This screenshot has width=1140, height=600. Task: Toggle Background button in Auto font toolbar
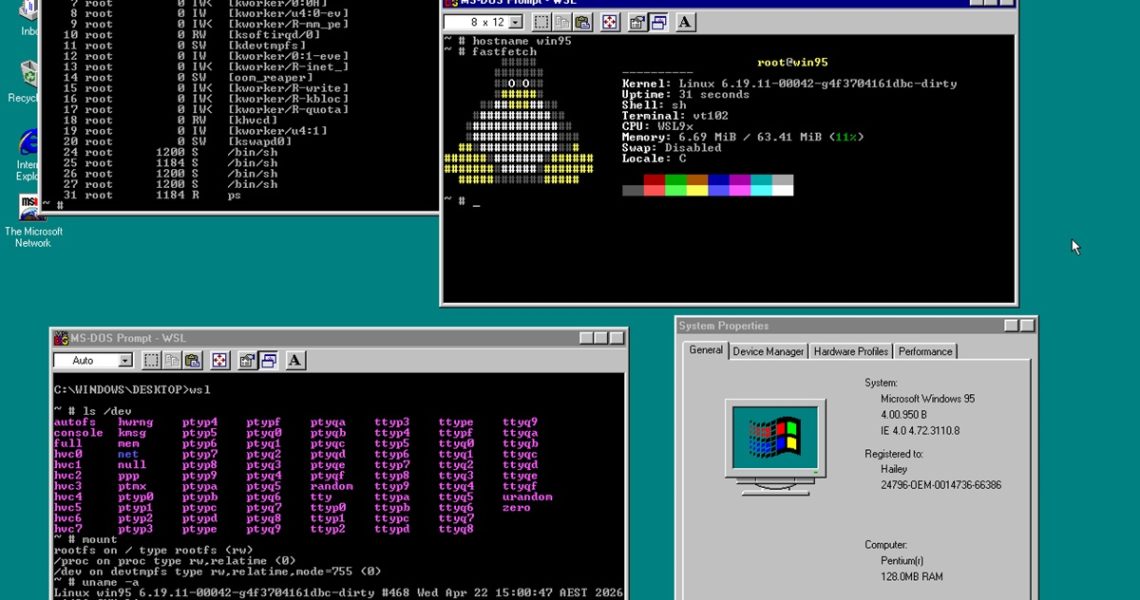[268, 360]
